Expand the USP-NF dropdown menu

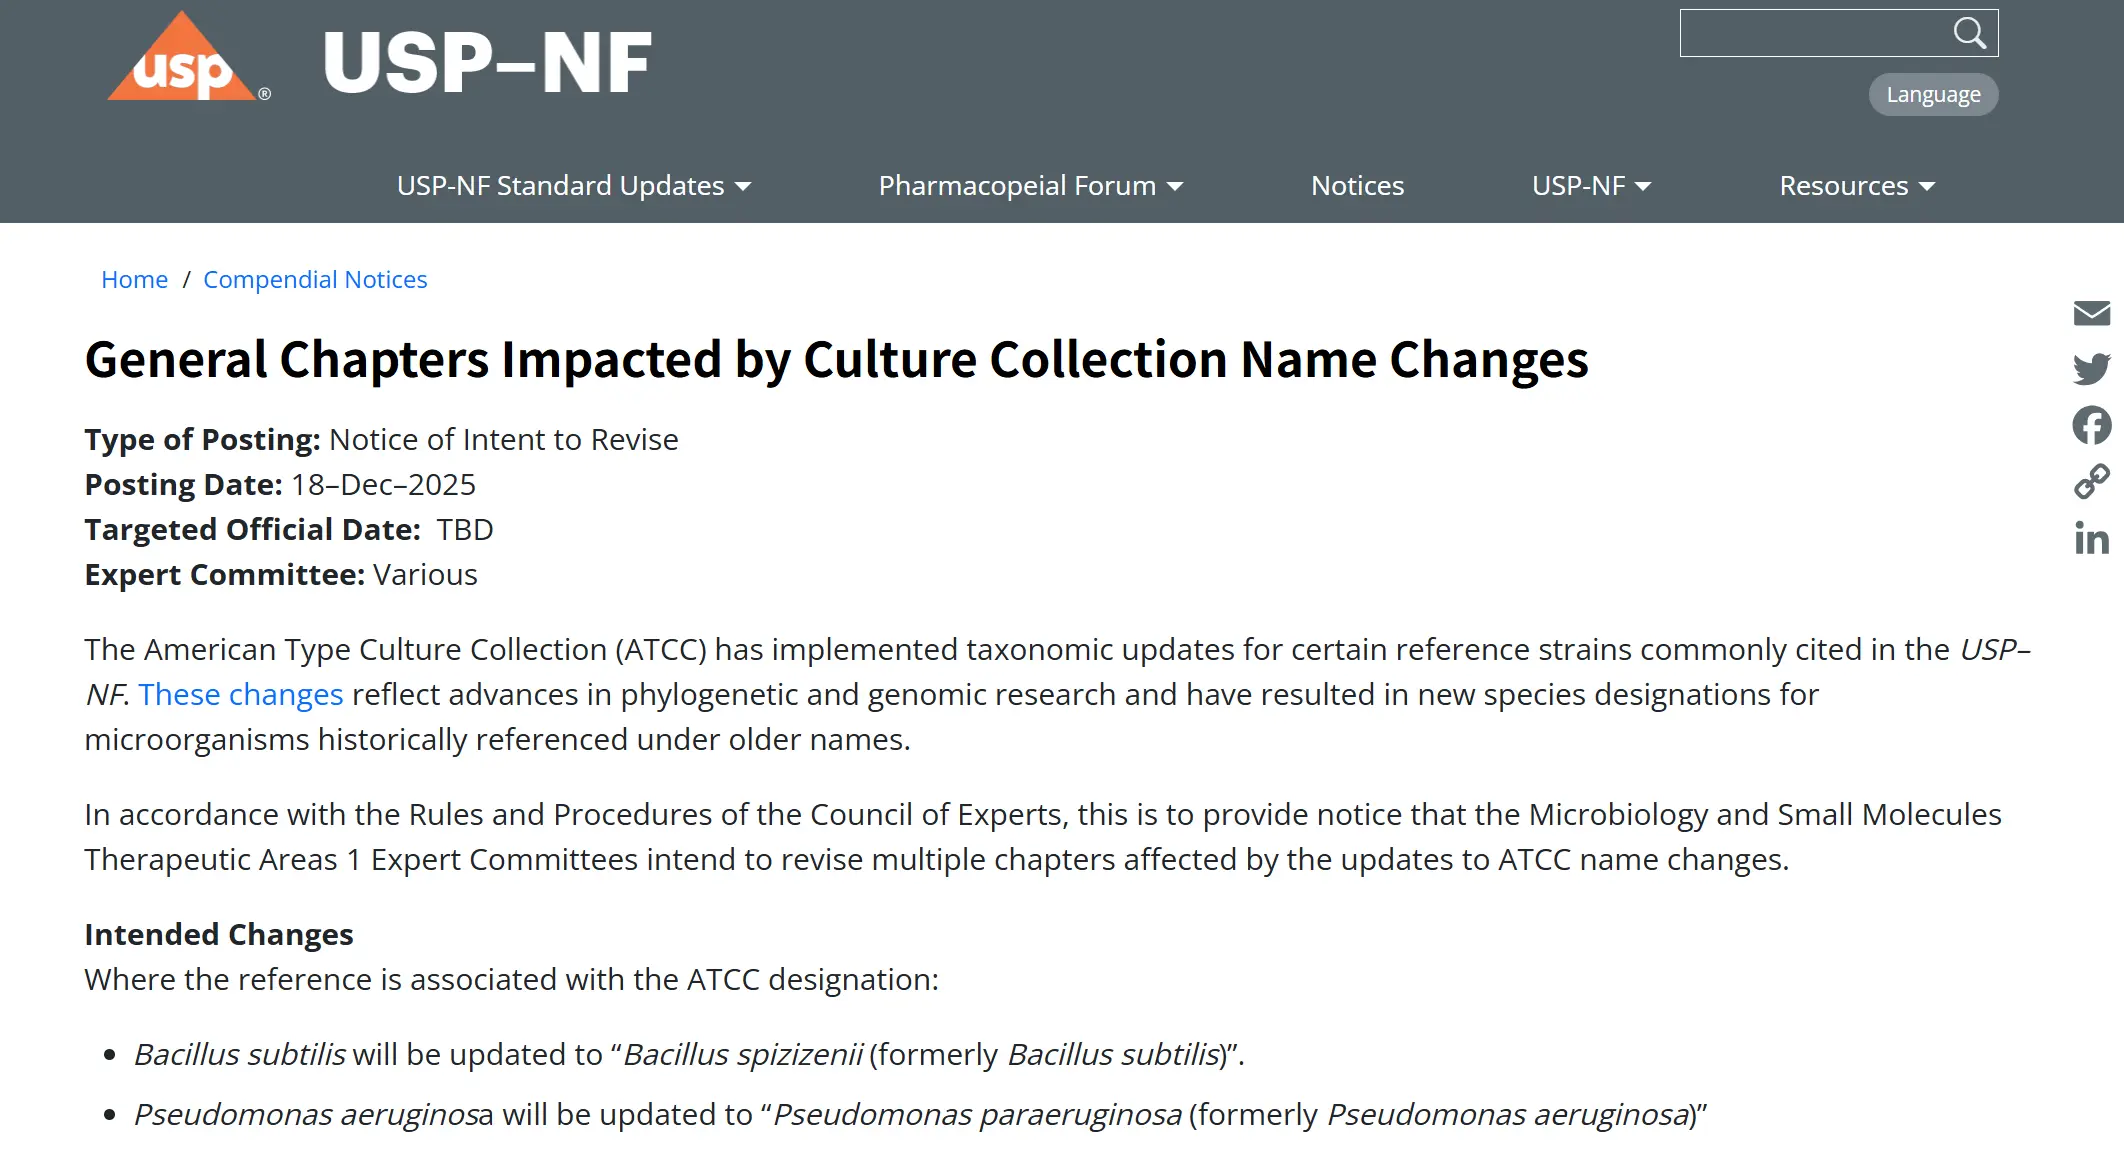1591,186
